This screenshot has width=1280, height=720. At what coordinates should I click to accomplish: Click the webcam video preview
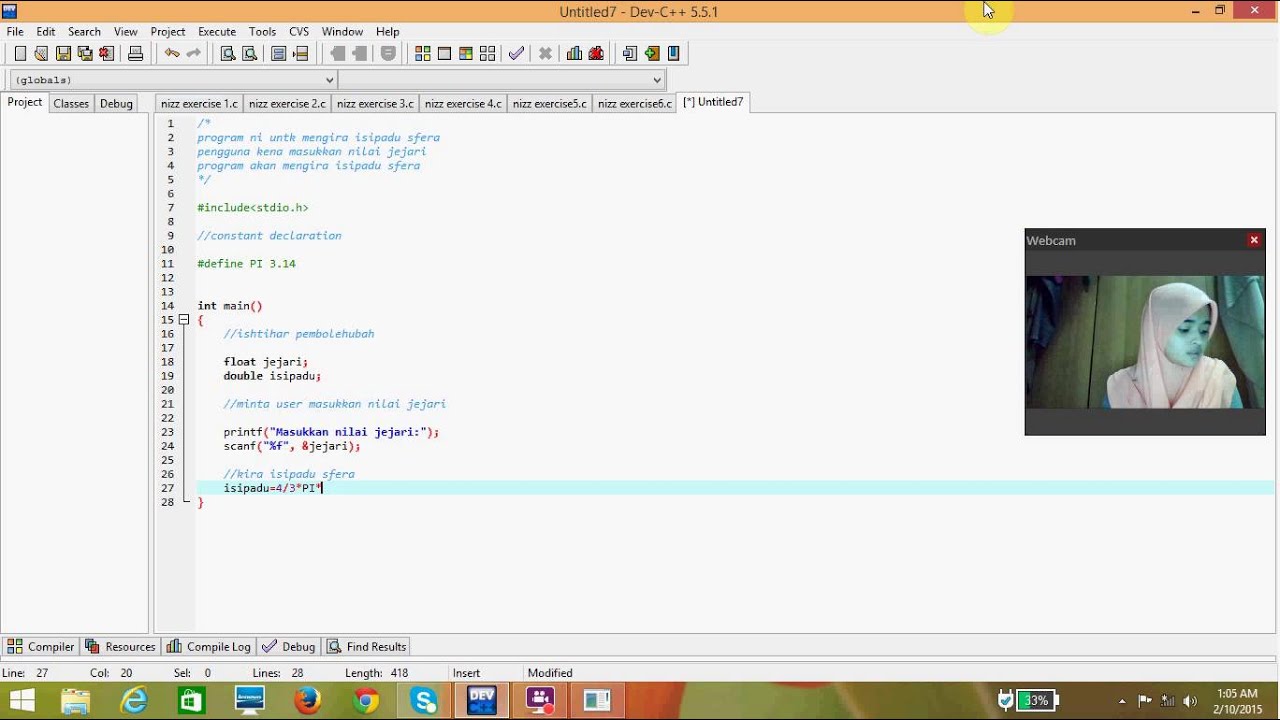pos(1145,342)
